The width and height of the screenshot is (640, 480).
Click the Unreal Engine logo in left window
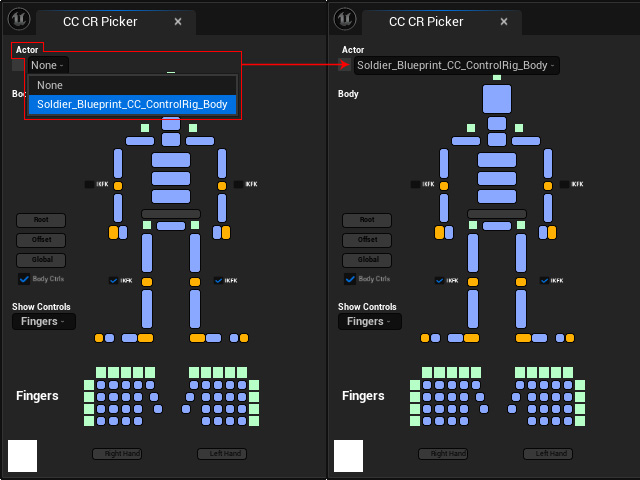[x=19, y=19]
